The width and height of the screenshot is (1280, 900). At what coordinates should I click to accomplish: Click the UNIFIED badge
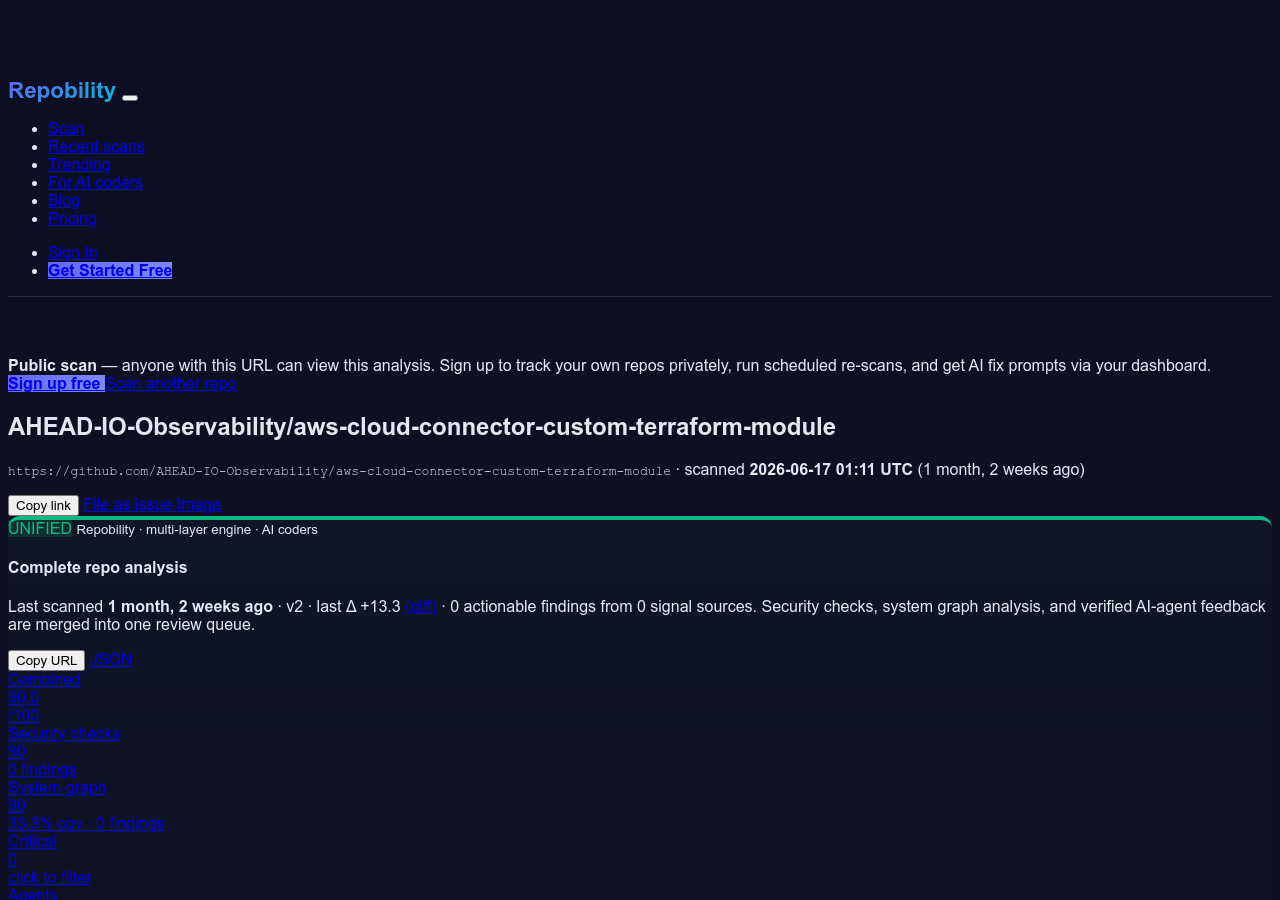click(x=40, y=528)
